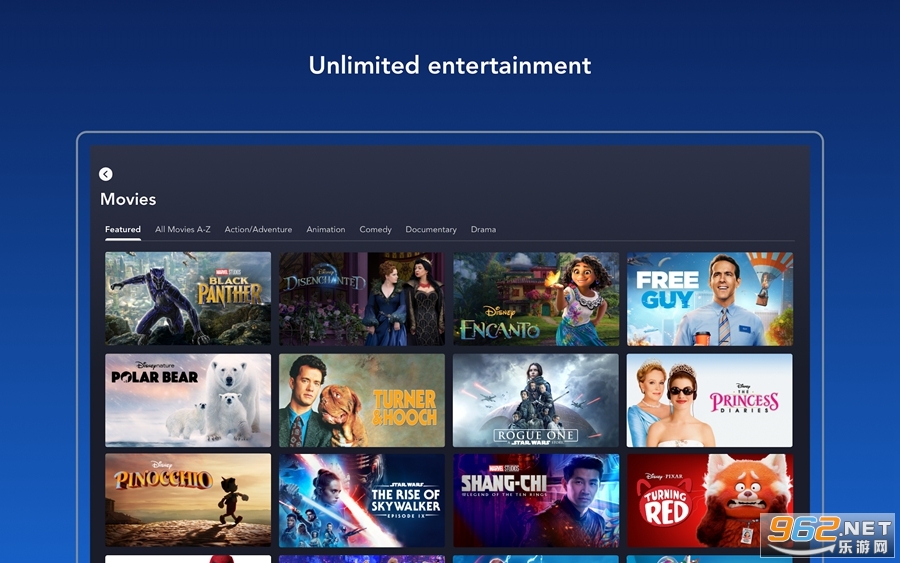Viewport: 900px width, 563px height.
Task: Select the Encanto movie poster
Action: coord(536,298)
